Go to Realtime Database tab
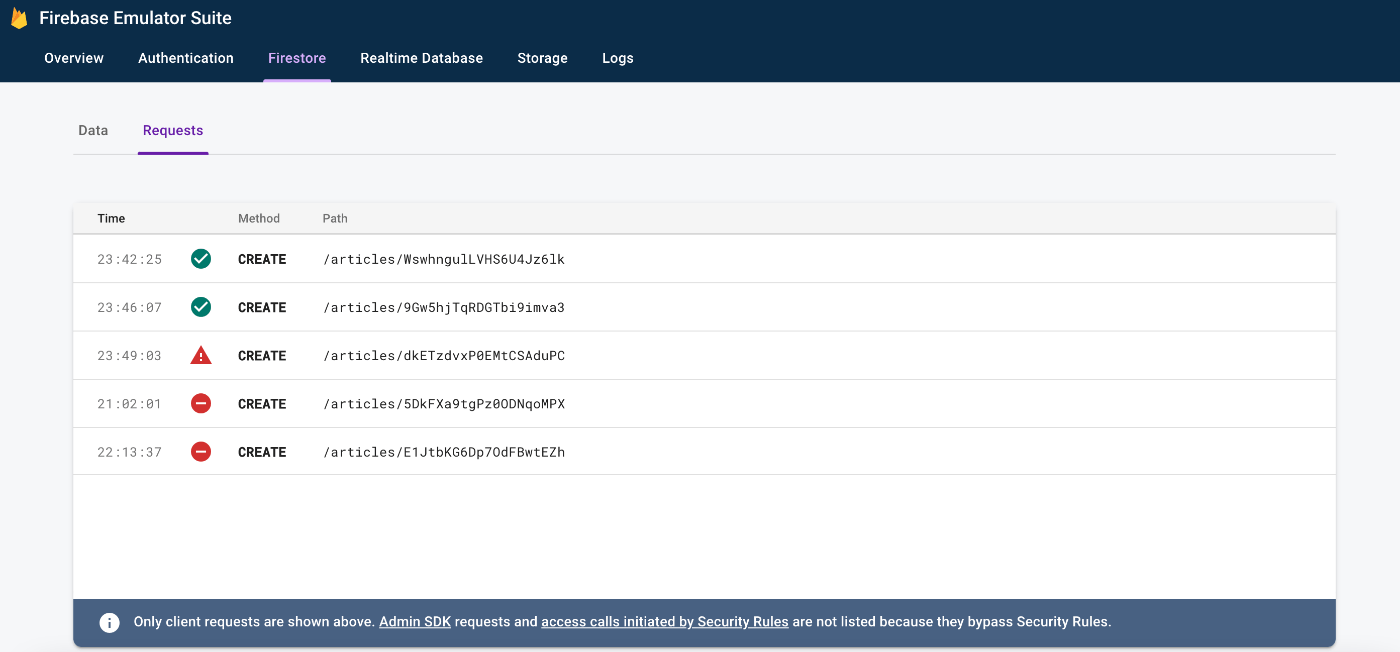1400x652 pixels. coord(422,58)
